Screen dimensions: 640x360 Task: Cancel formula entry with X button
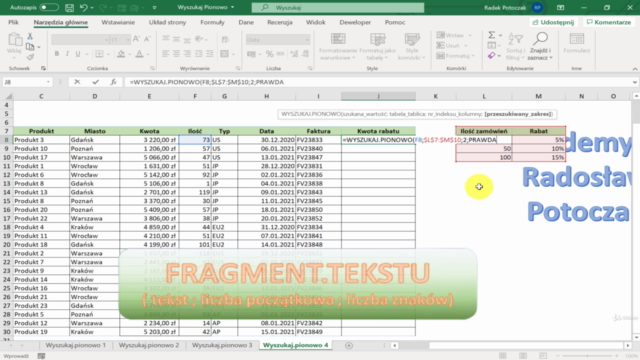click(x=77, y=82)
